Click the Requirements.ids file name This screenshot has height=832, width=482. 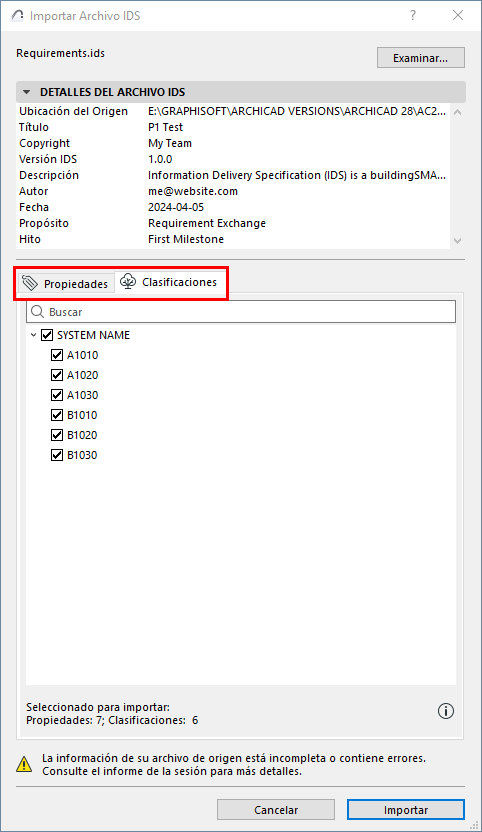click(x=61, y=53)
